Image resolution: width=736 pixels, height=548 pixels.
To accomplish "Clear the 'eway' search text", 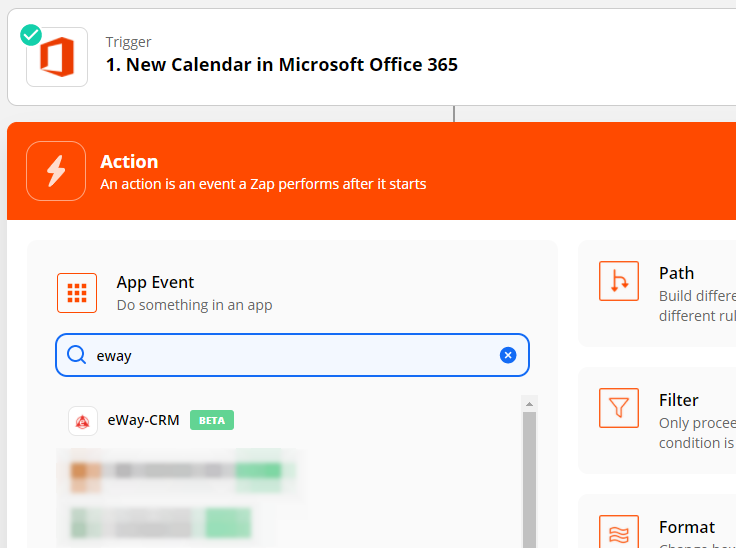I will pyautogui.click(x=508, y=355).
